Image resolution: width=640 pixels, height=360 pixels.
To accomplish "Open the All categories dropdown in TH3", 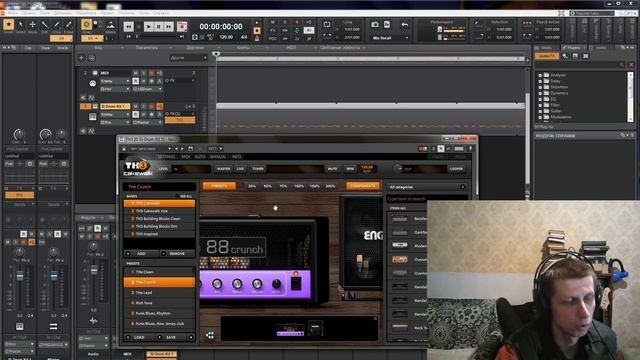I will tap(427, 187).
